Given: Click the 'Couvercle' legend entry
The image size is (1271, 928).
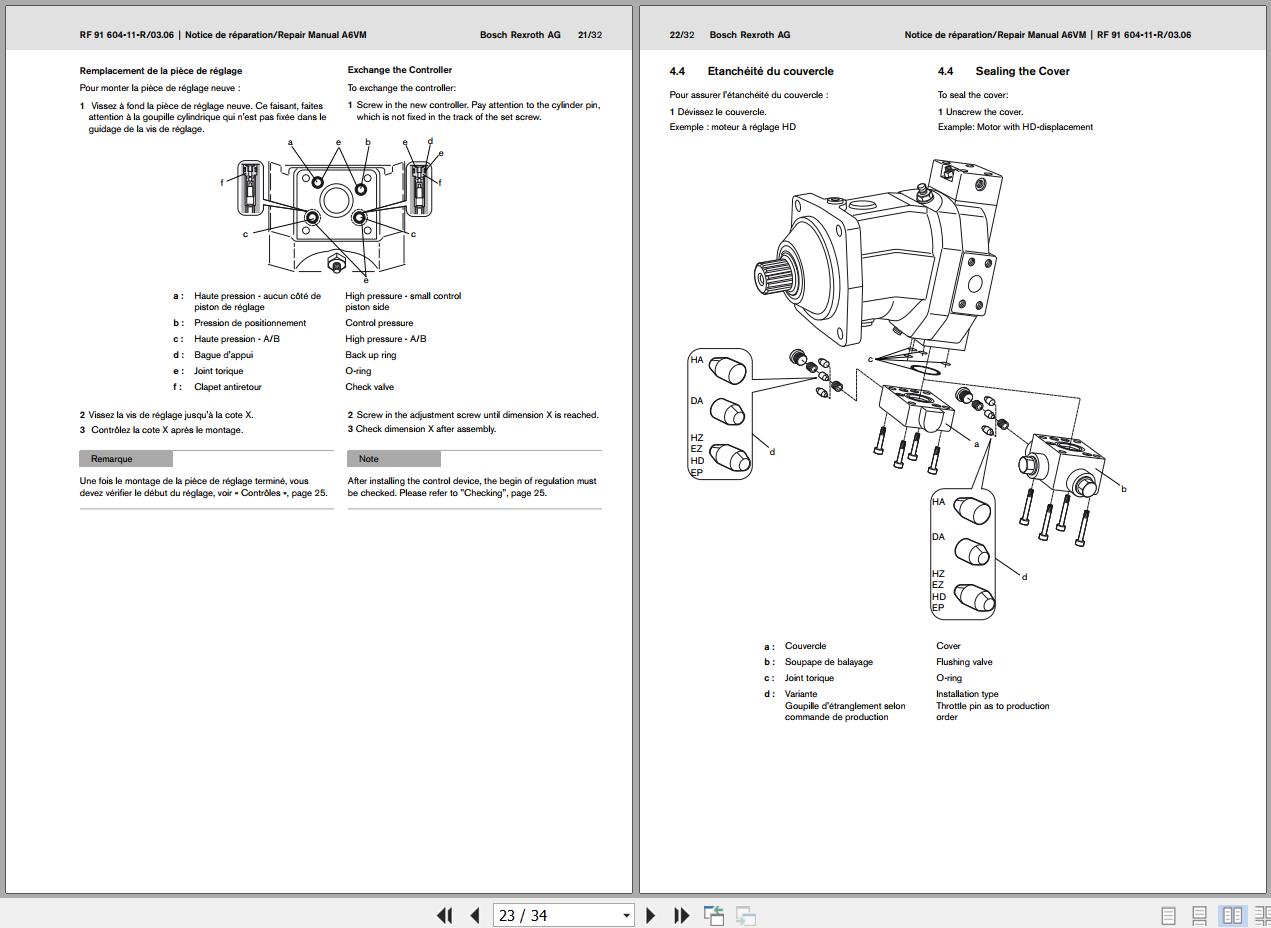Looking at the screenshot, I should click(x=805, y=646).
